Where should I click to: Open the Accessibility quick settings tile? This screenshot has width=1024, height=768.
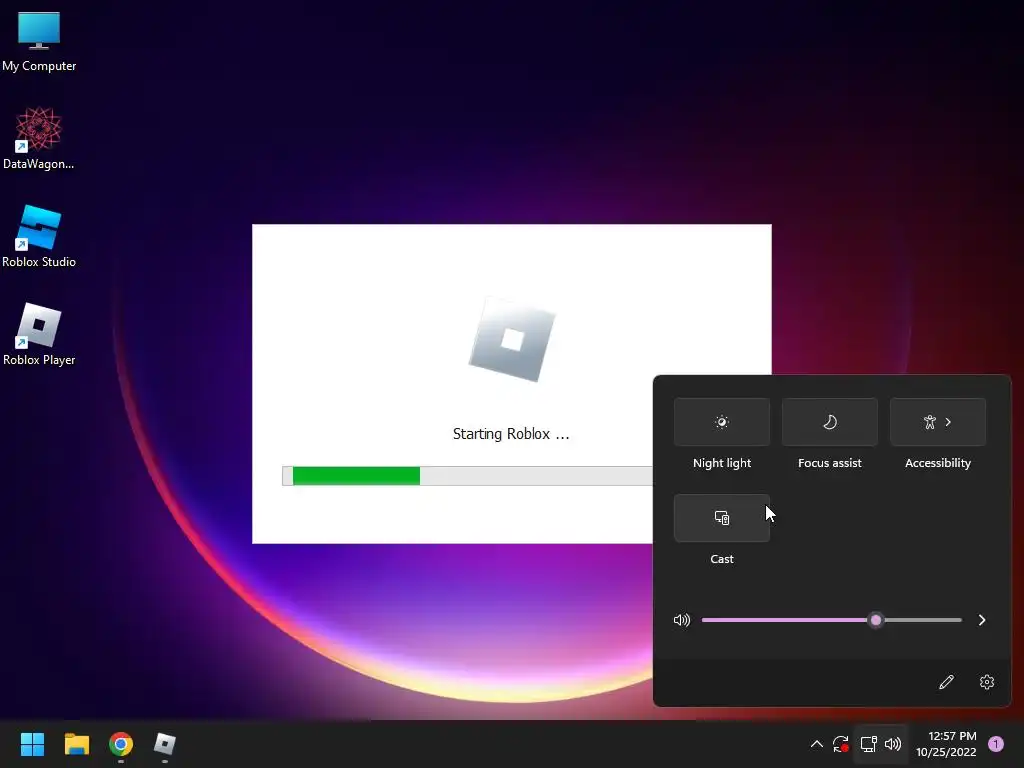coord(938,422)
